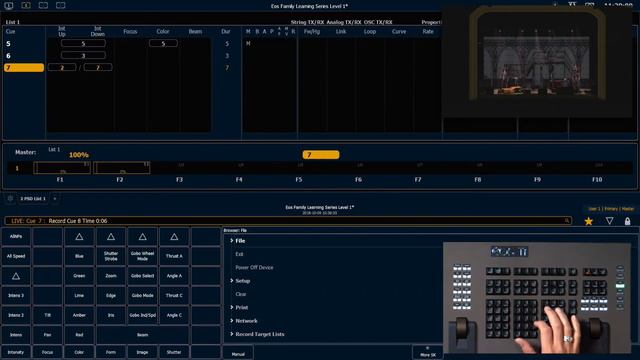Expand the Setup node in the browser
This screenshot has height=360, width=640.
tap(231, 281)
